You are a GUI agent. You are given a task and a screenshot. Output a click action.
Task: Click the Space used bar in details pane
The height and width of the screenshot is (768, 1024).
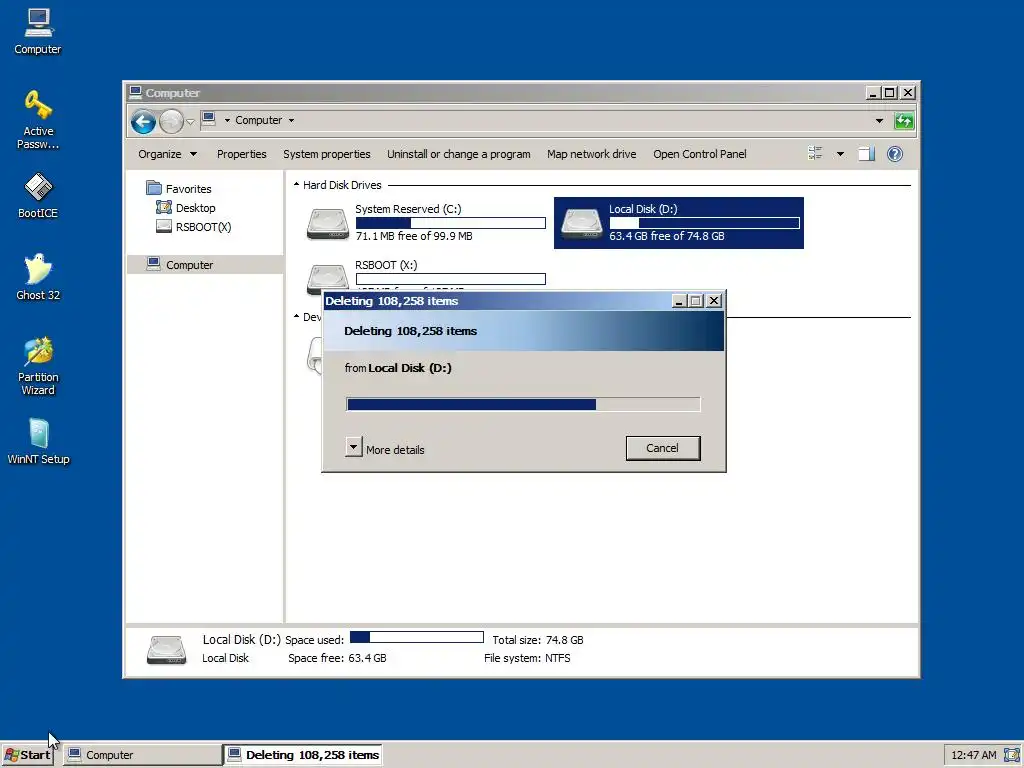[x=417, y=637]
